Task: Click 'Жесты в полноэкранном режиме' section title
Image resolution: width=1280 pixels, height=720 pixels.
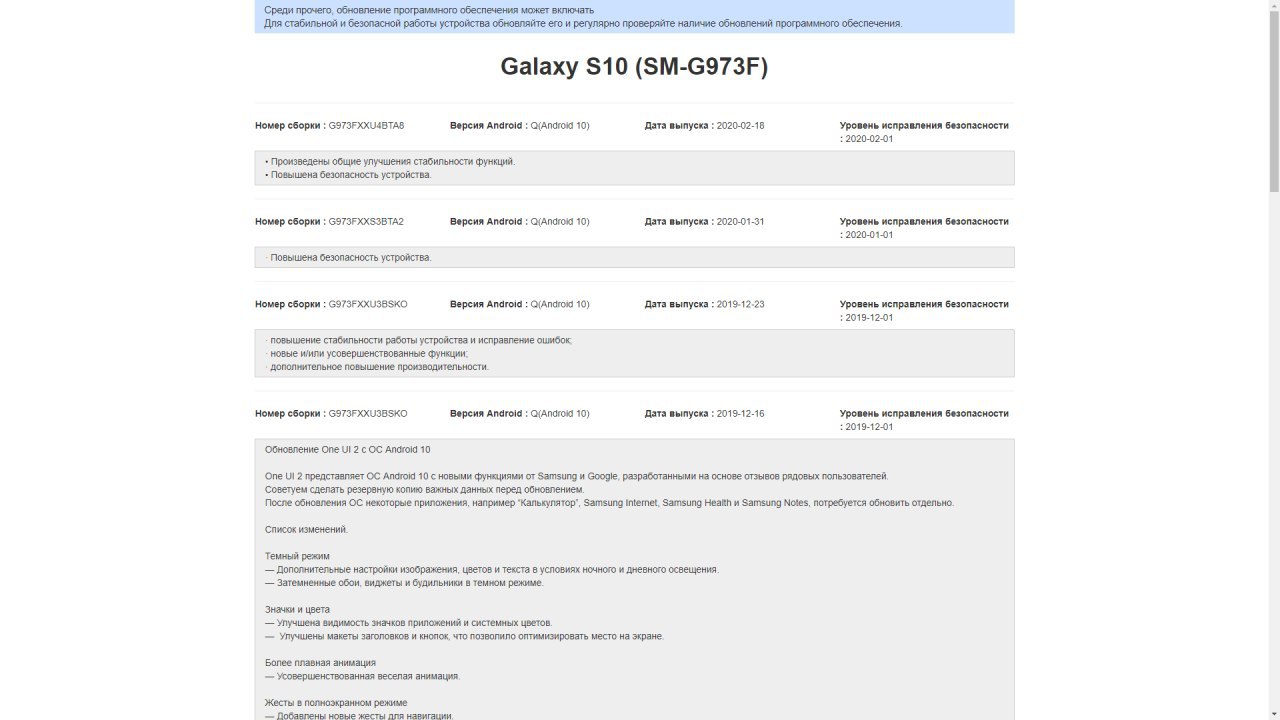Action: [x=336, y=703]
